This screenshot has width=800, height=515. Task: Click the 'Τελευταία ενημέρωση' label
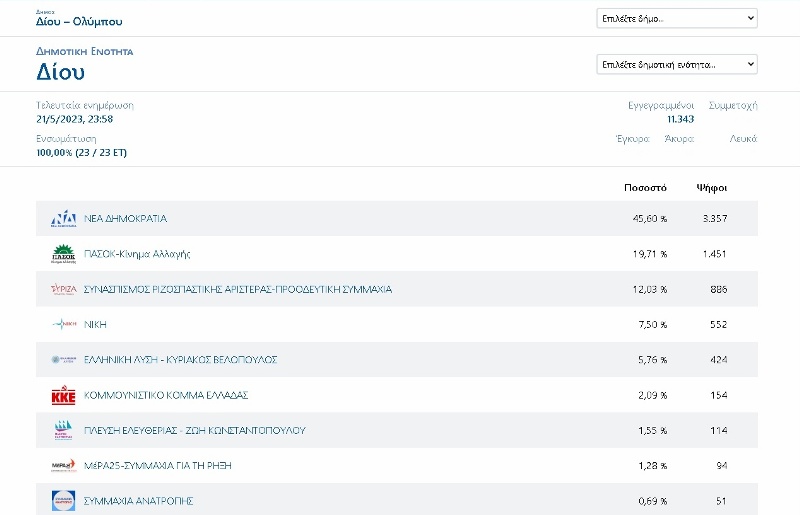85,106
